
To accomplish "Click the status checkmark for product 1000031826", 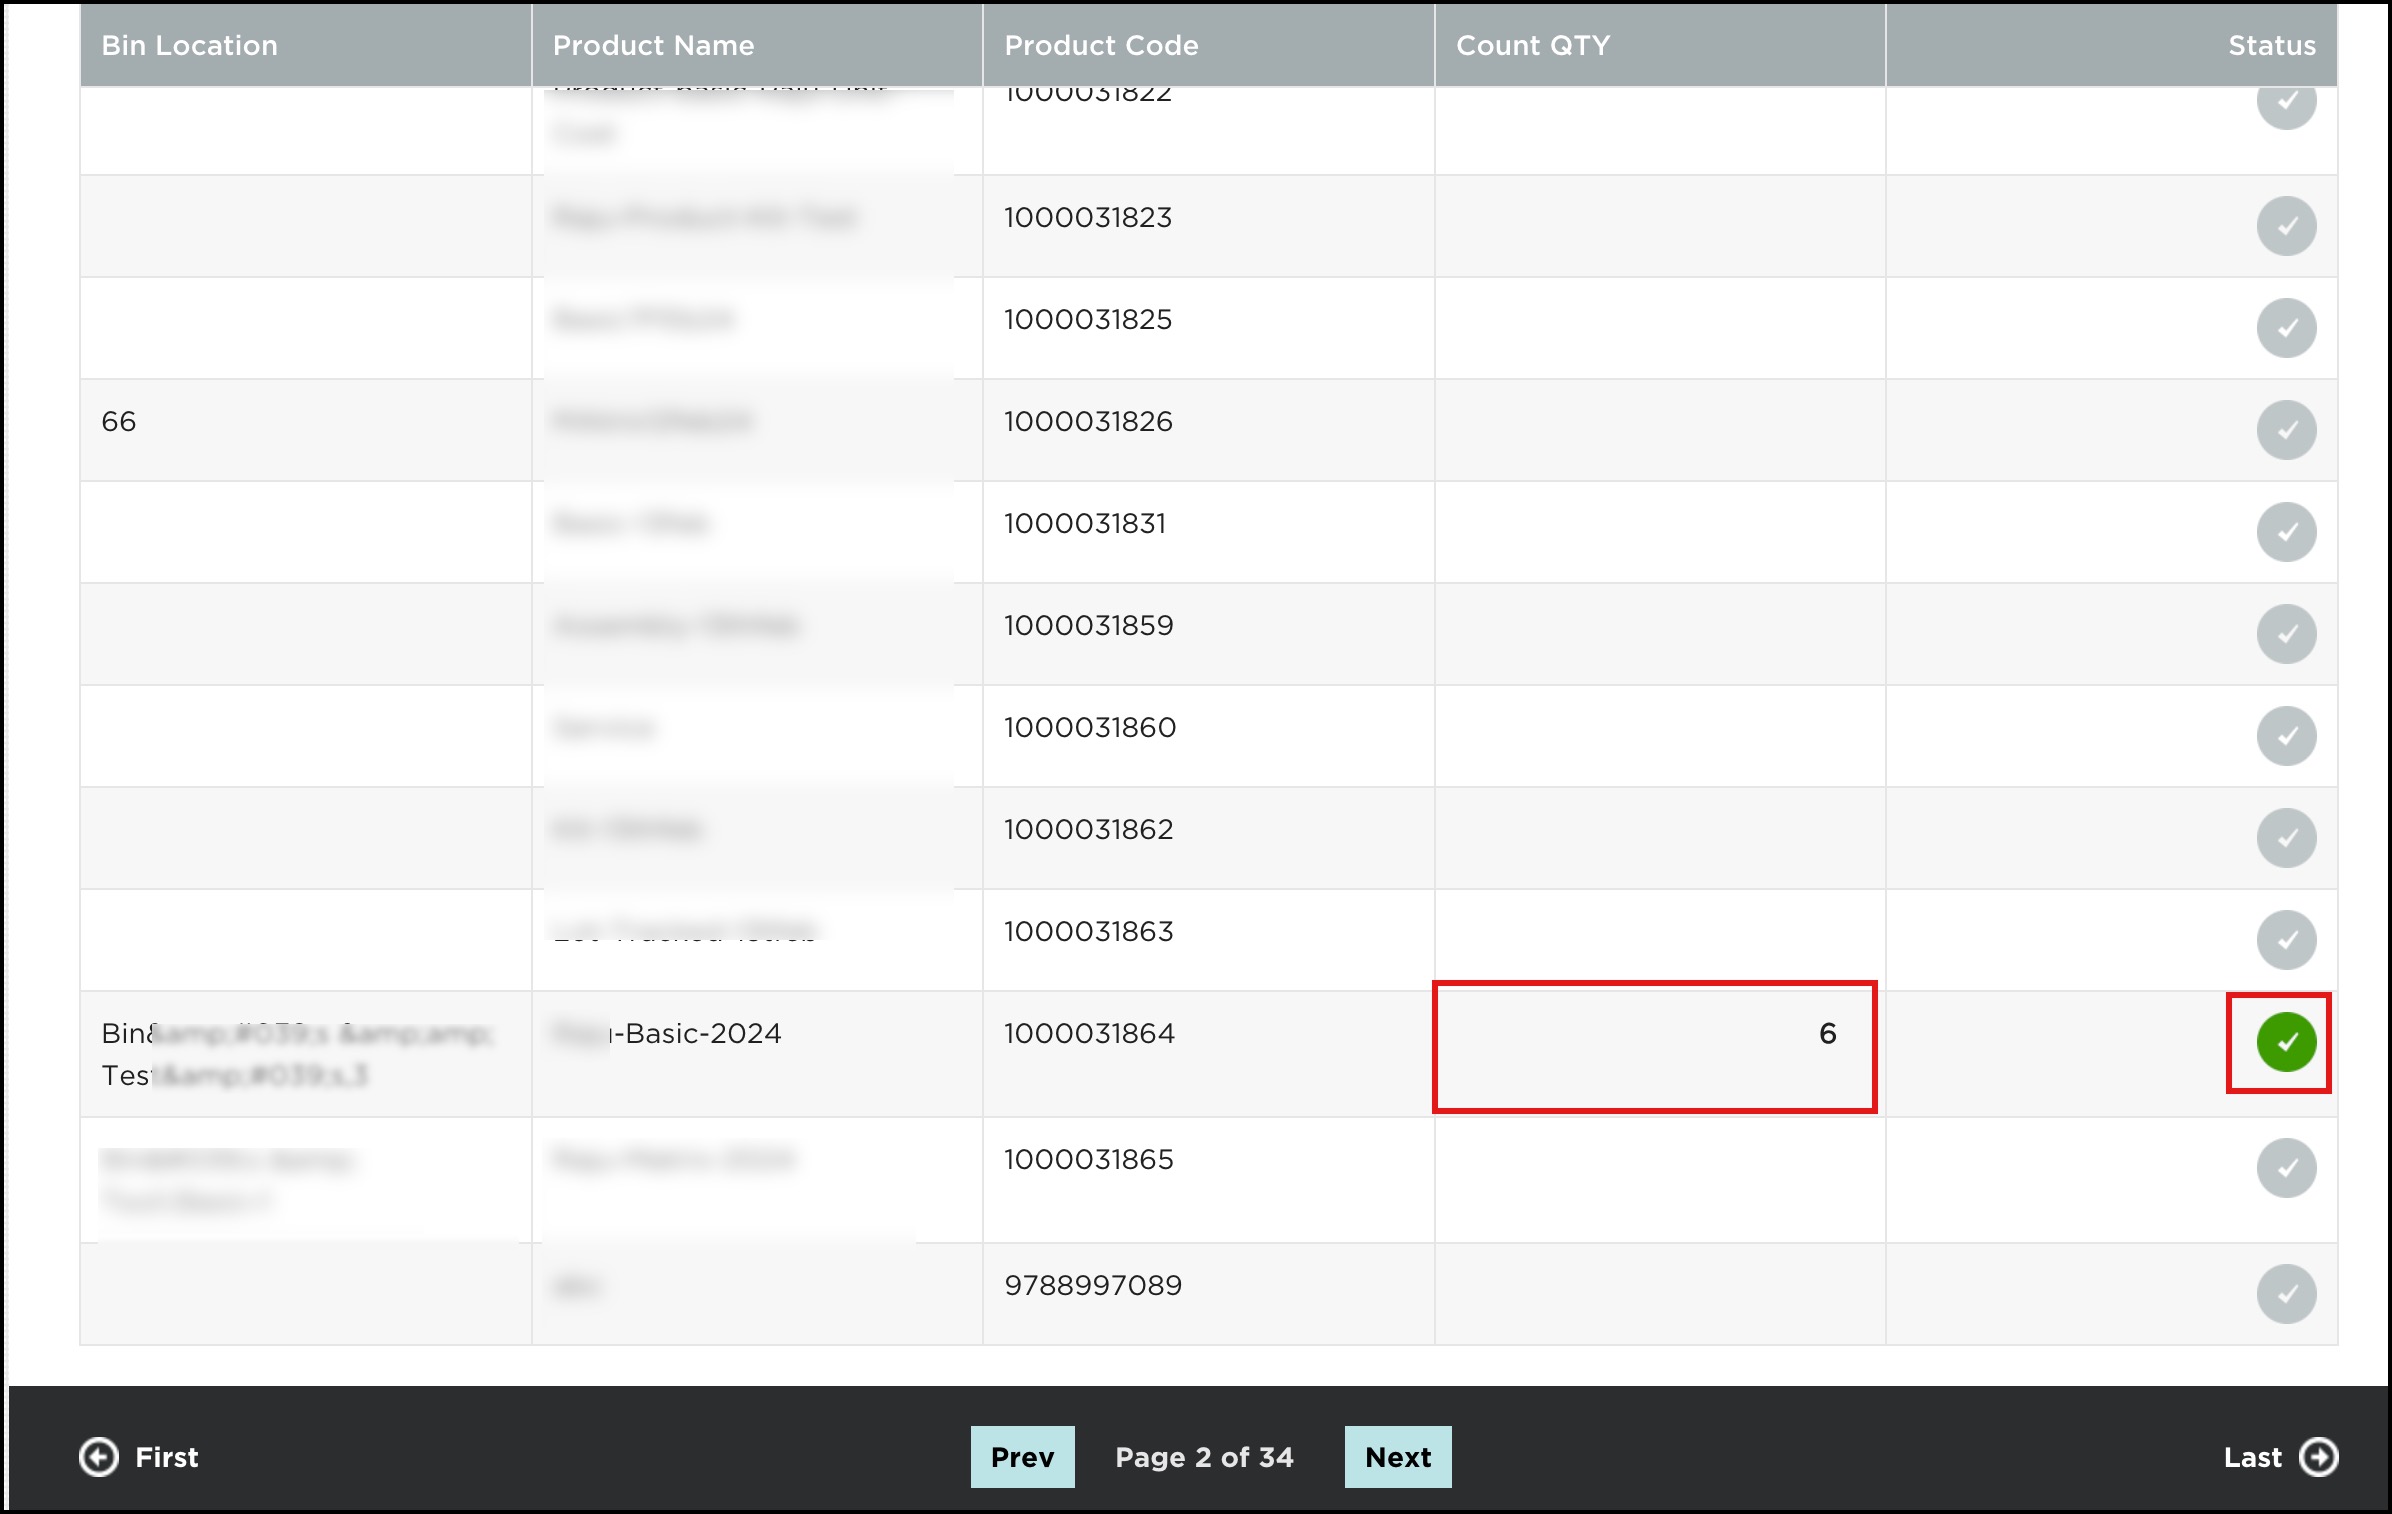I will (2286, 430).
